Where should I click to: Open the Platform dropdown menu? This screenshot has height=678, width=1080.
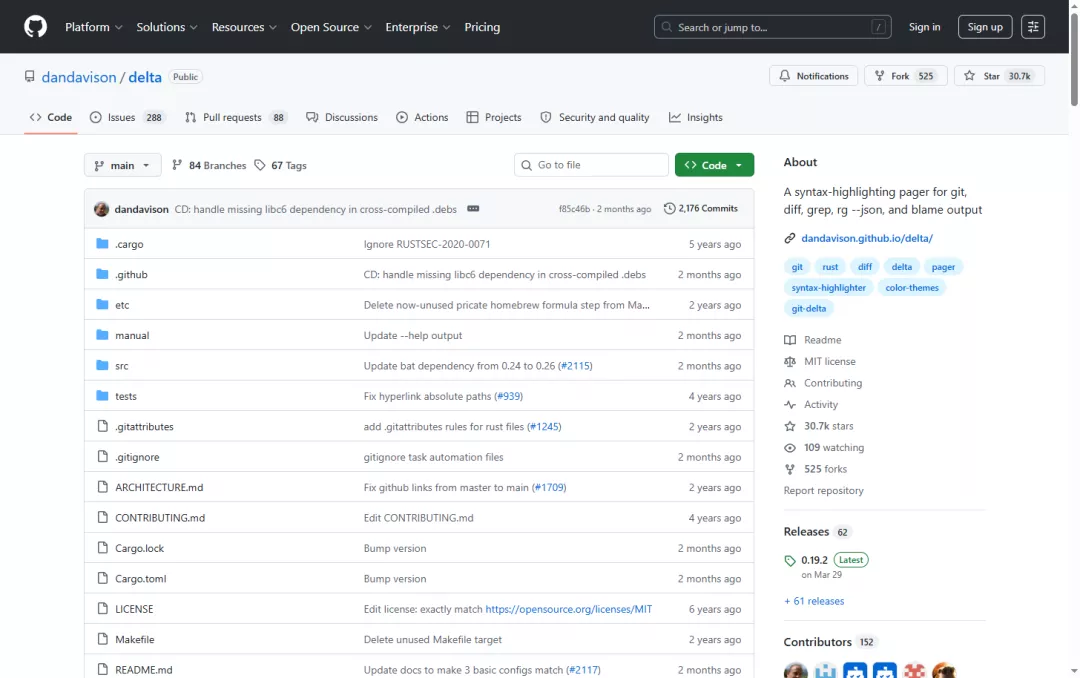pos(94,27)
